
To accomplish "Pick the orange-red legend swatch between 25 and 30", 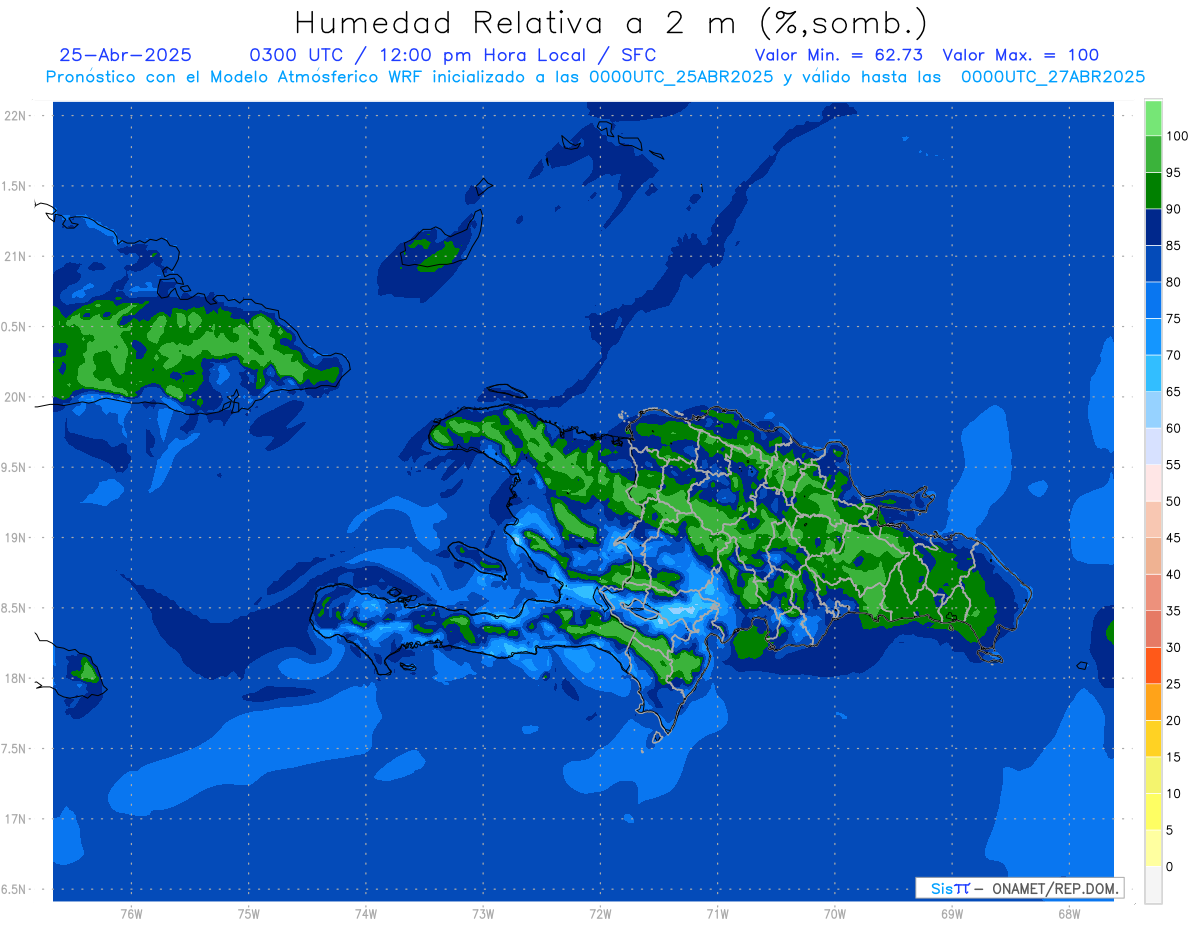I will pyautogui.click(x=1153, y=666).
